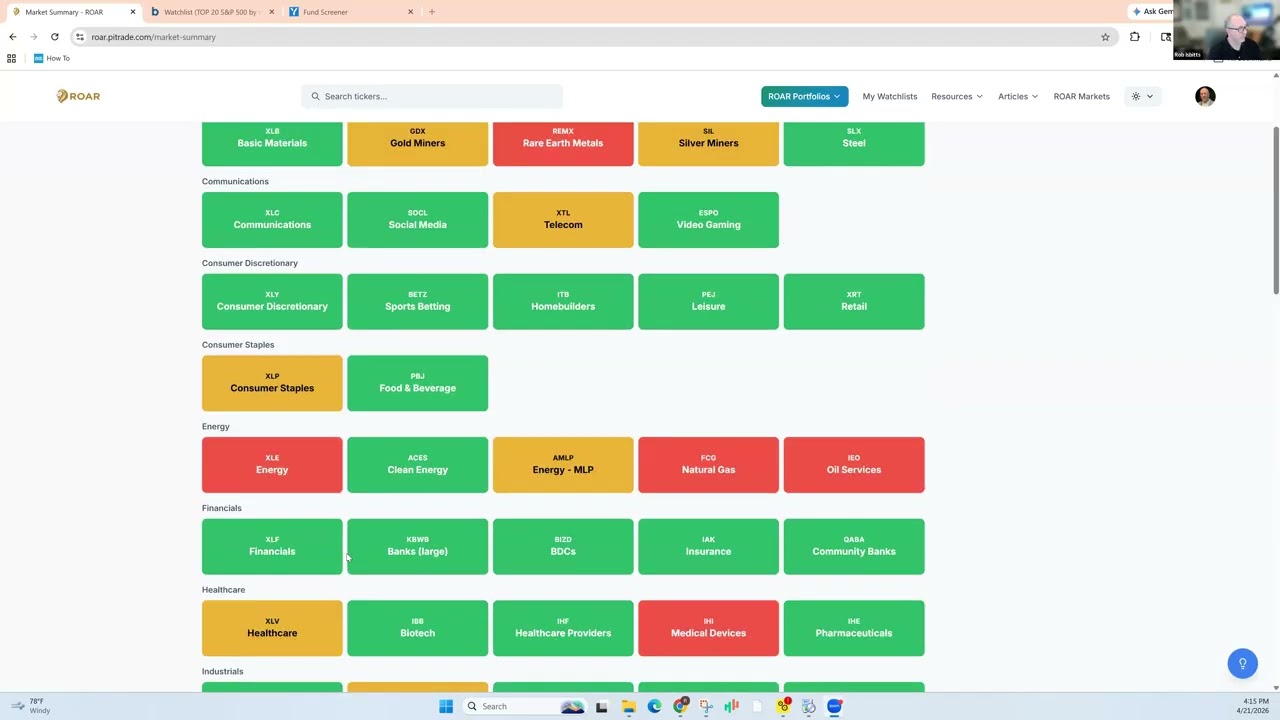Open File Explorer from the taskbar
Viewport: 1280px width, 720px height.
[628, 706]
